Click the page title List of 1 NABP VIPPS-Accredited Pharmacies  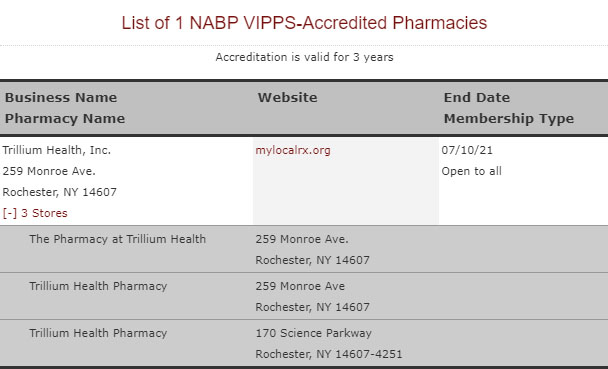point(304,22)
